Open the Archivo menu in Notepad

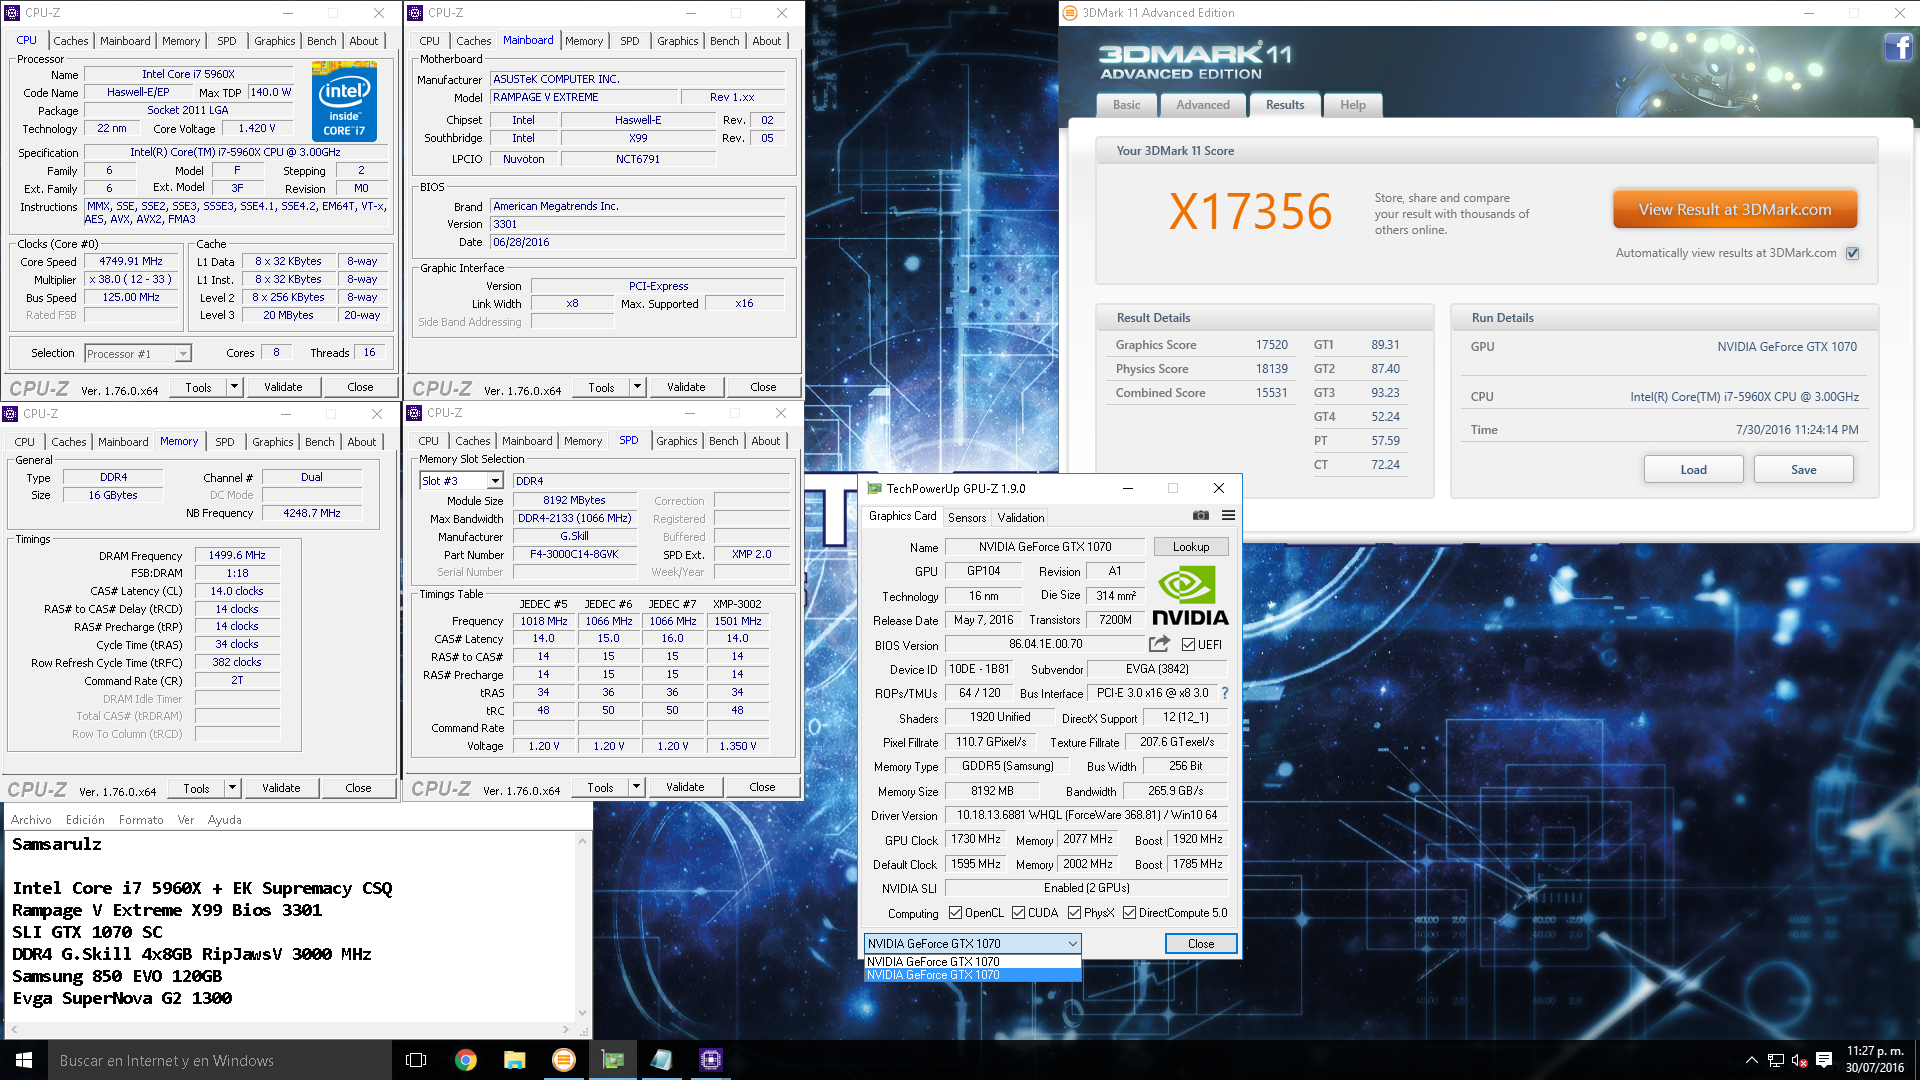click(31, 820)
